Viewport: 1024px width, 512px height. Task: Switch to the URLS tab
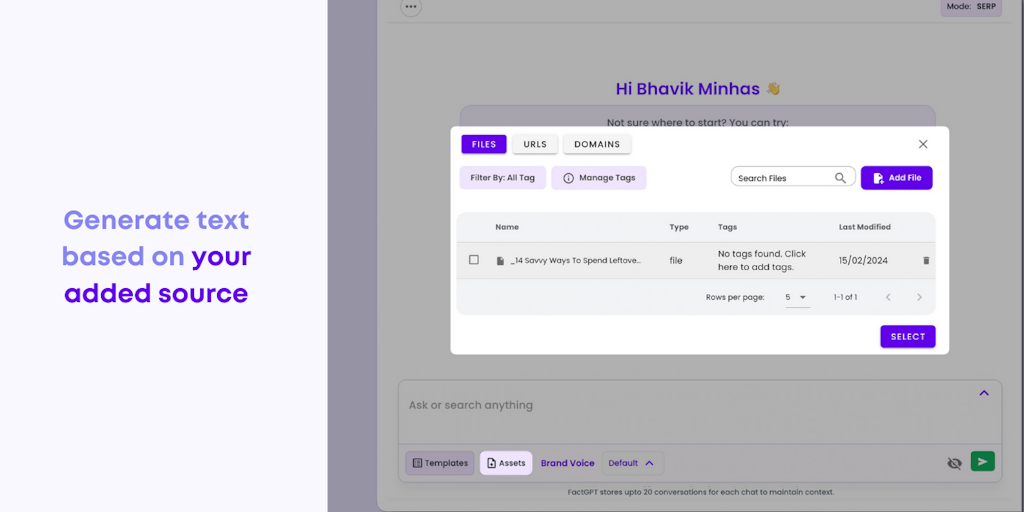pyautogui.click(x=535, y=144)
